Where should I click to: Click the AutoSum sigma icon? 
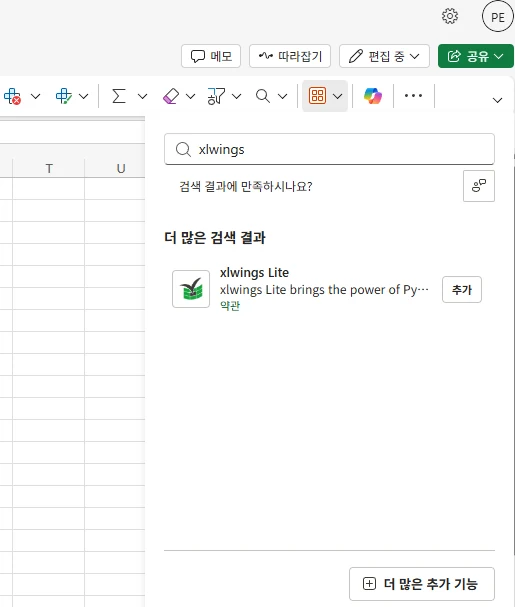pyautogui.click(x=118, y=96)
